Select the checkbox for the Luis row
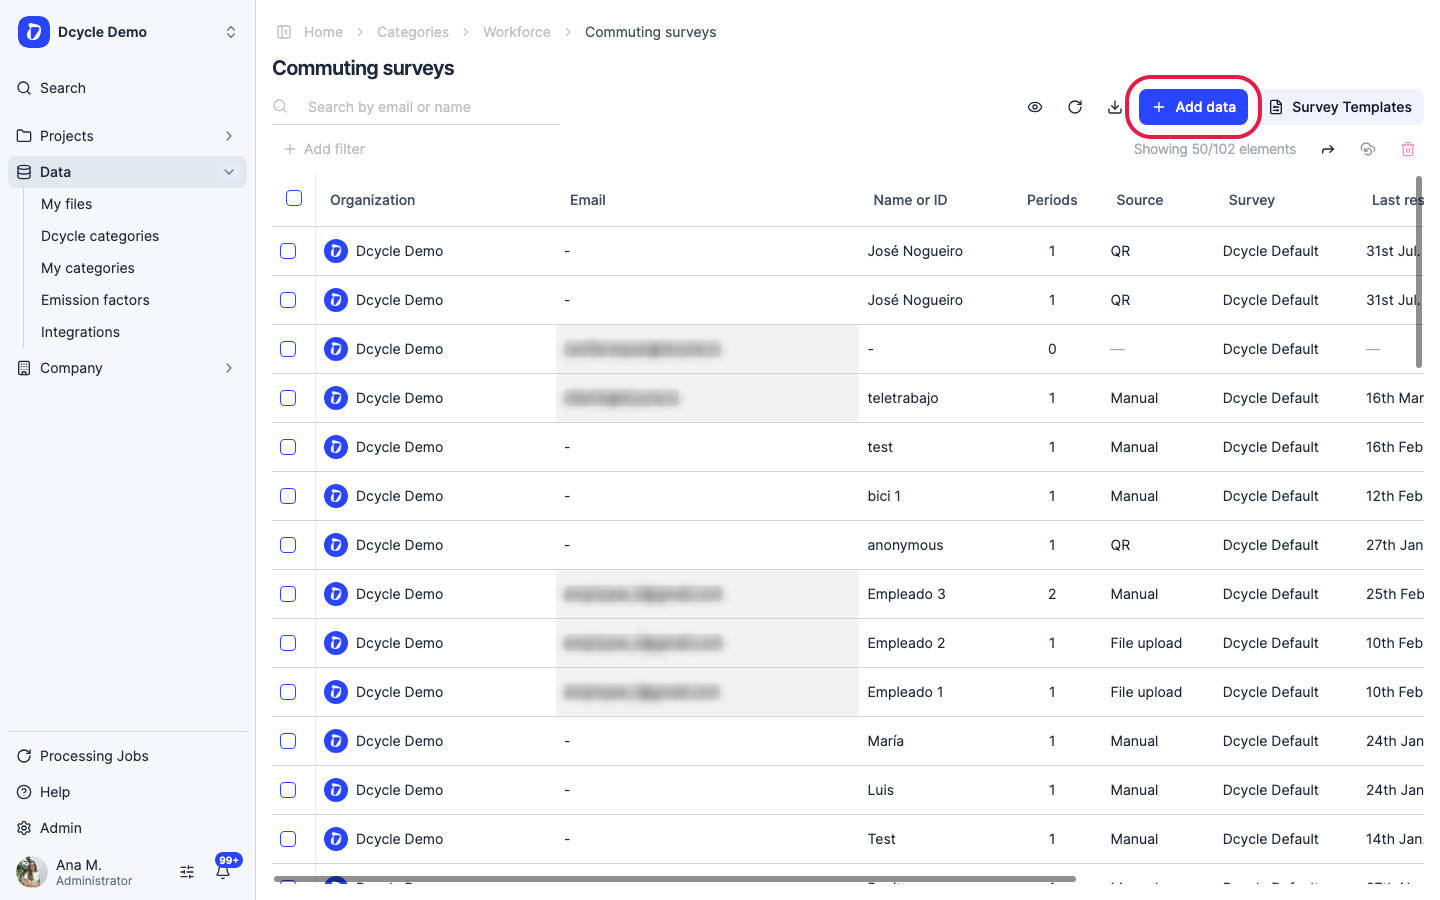 point(288,790)
